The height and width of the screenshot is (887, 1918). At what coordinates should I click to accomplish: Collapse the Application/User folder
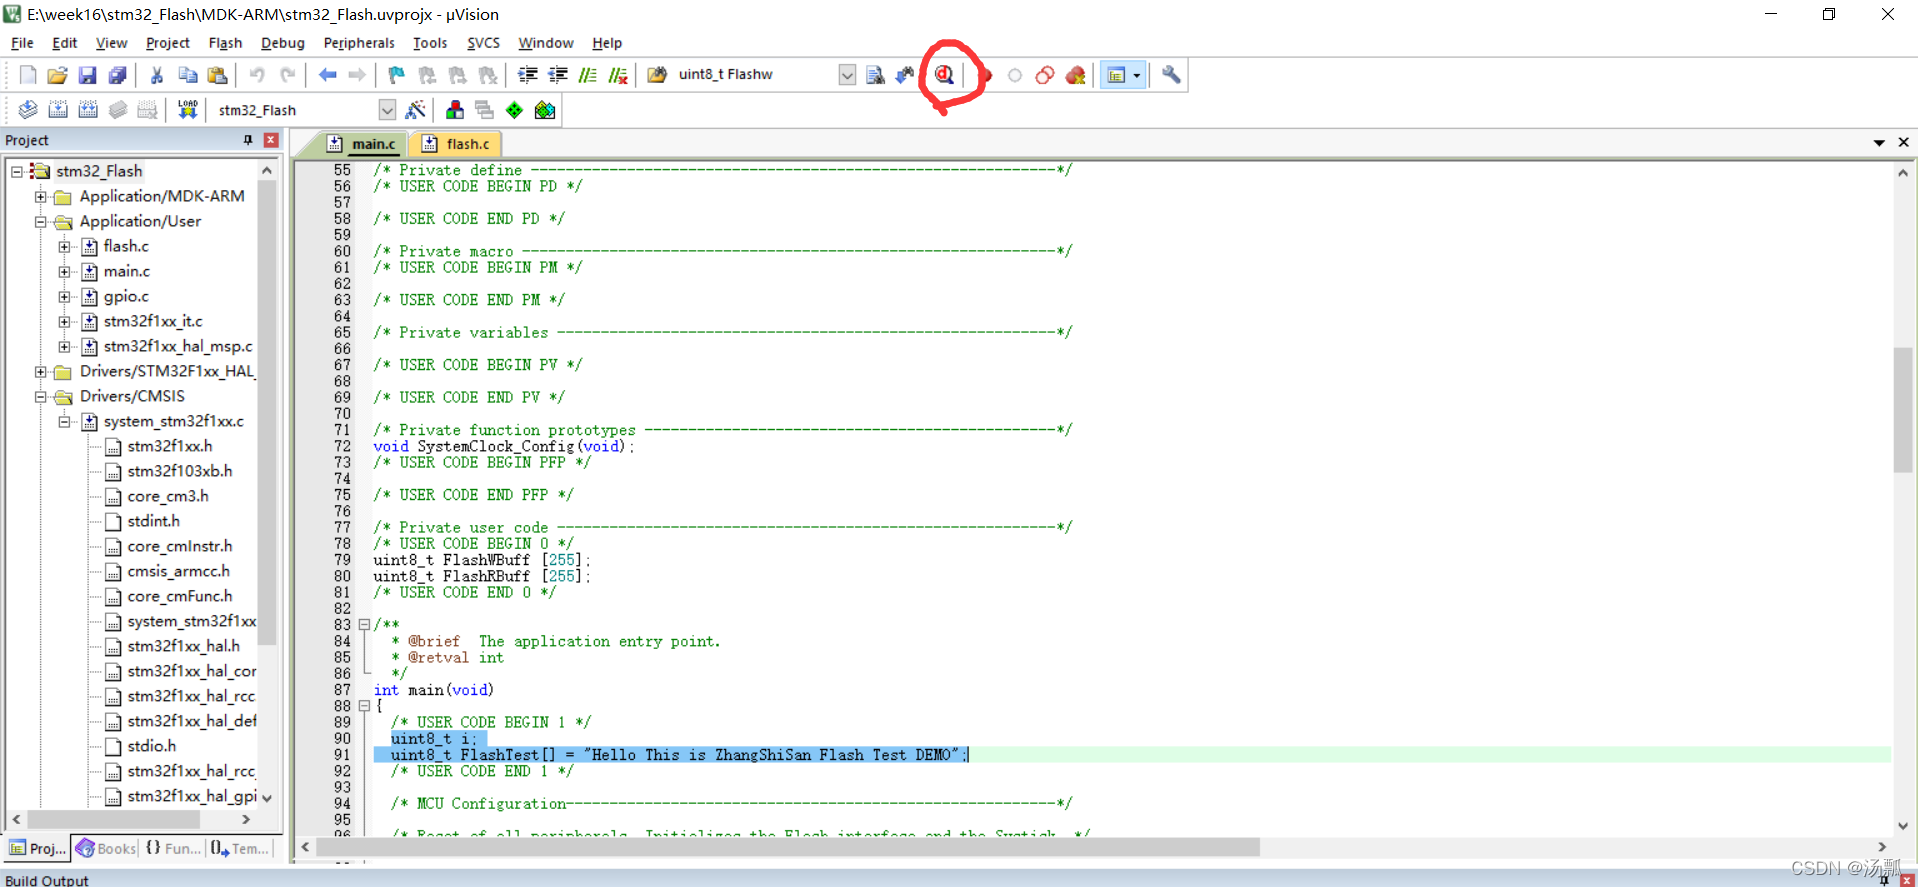[x=41, y=221]
